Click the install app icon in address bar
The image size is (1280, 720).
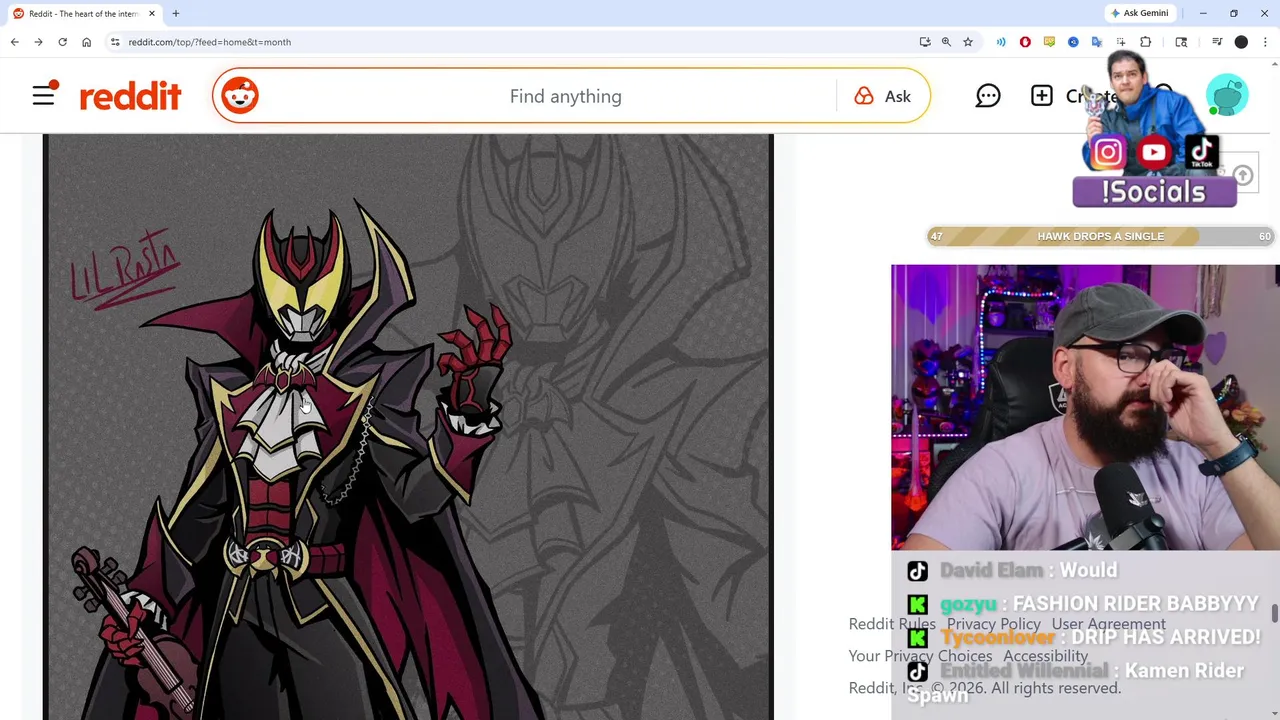(925, 42)
